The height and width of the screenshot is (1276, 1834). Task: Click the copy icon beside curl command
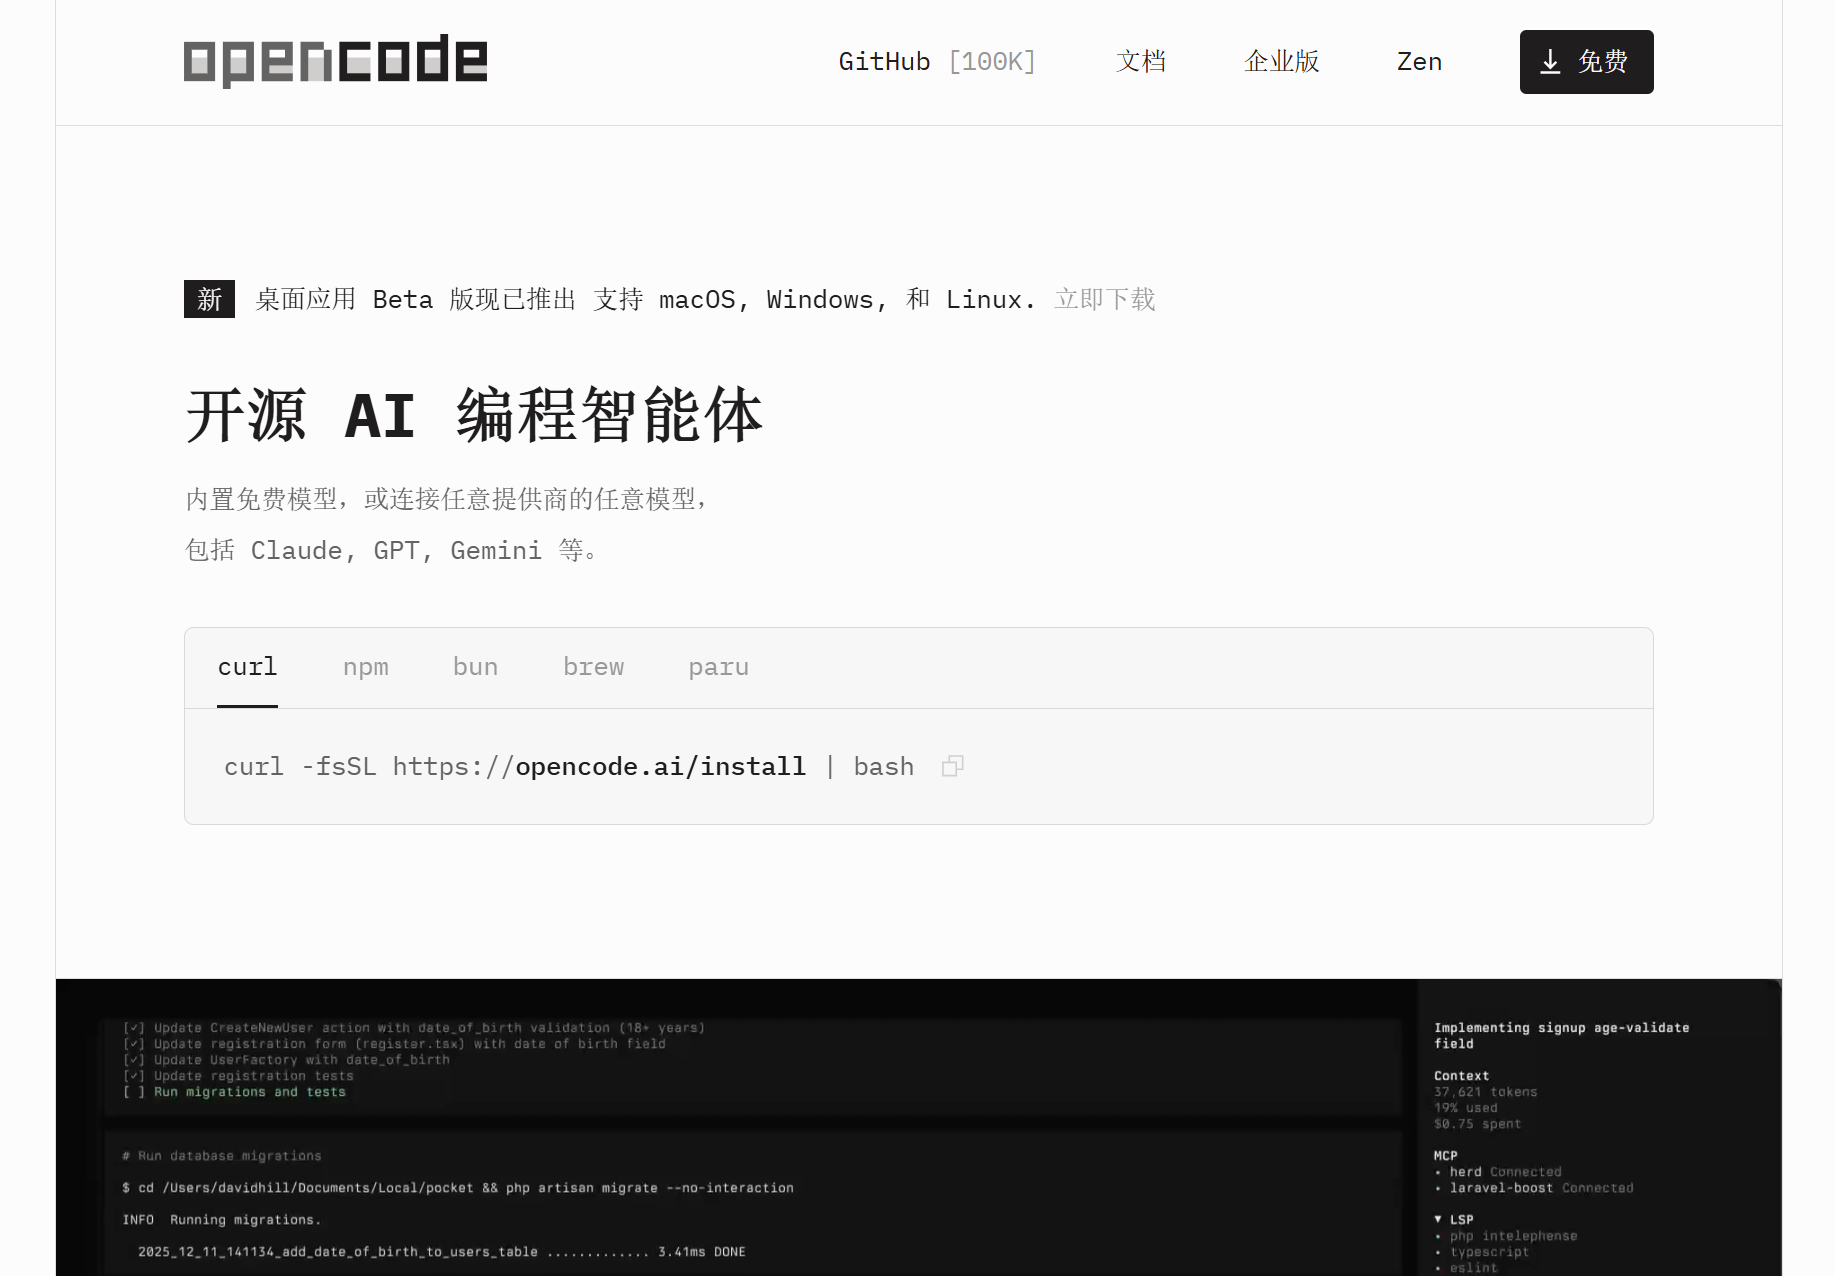[952, 765]
